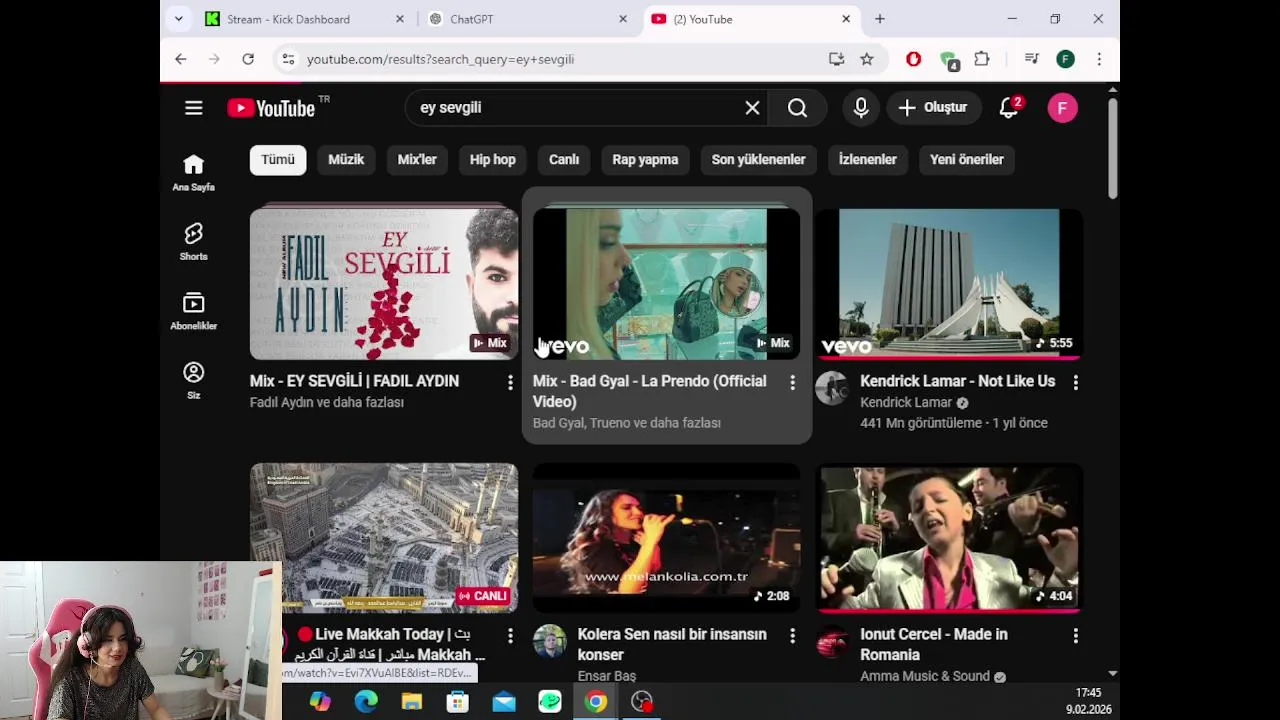Open Amma Music & Sound avatar
The image size is (1280, 720).
click(832, 641)
